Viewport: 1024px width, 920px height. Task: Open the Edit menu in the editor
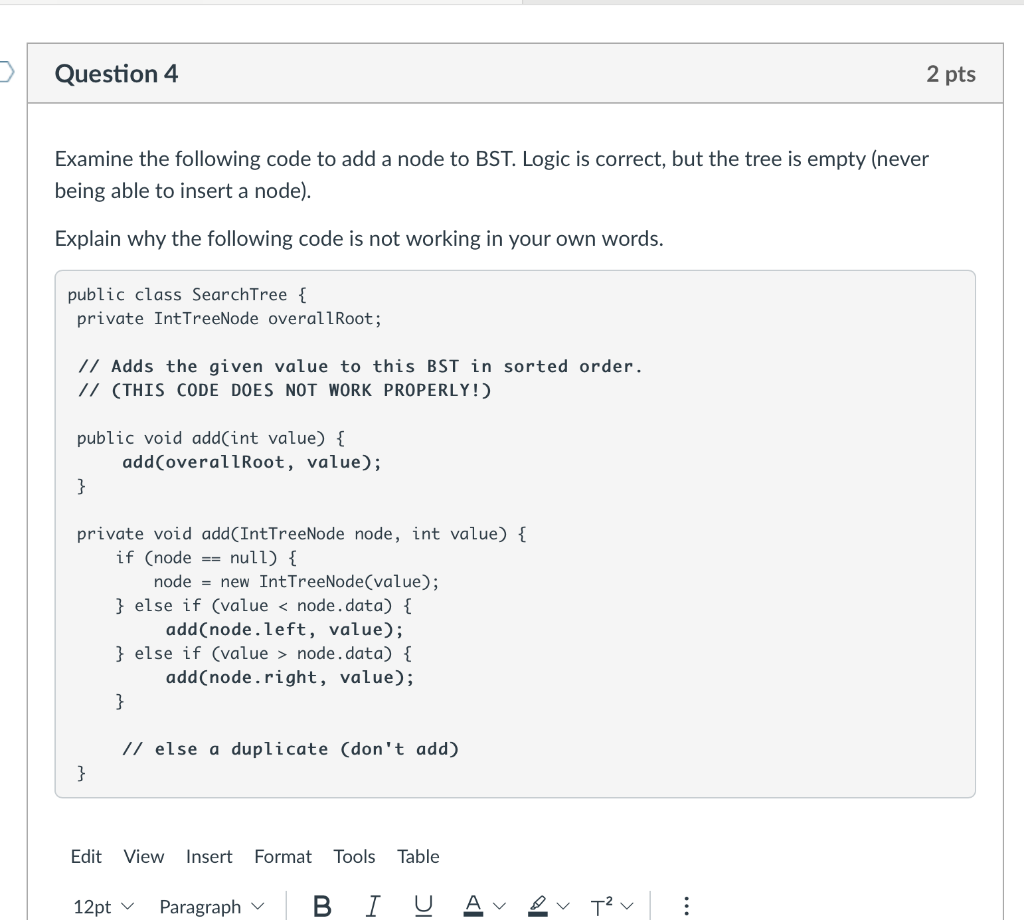86,856
